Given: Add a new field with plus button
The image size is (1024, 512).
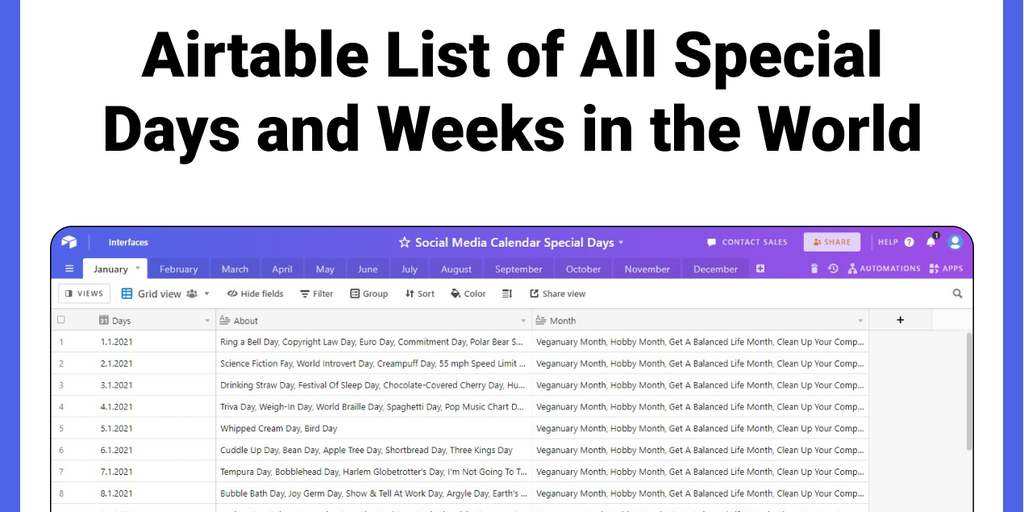Looking at the screenshot, I should coord(900,320).
